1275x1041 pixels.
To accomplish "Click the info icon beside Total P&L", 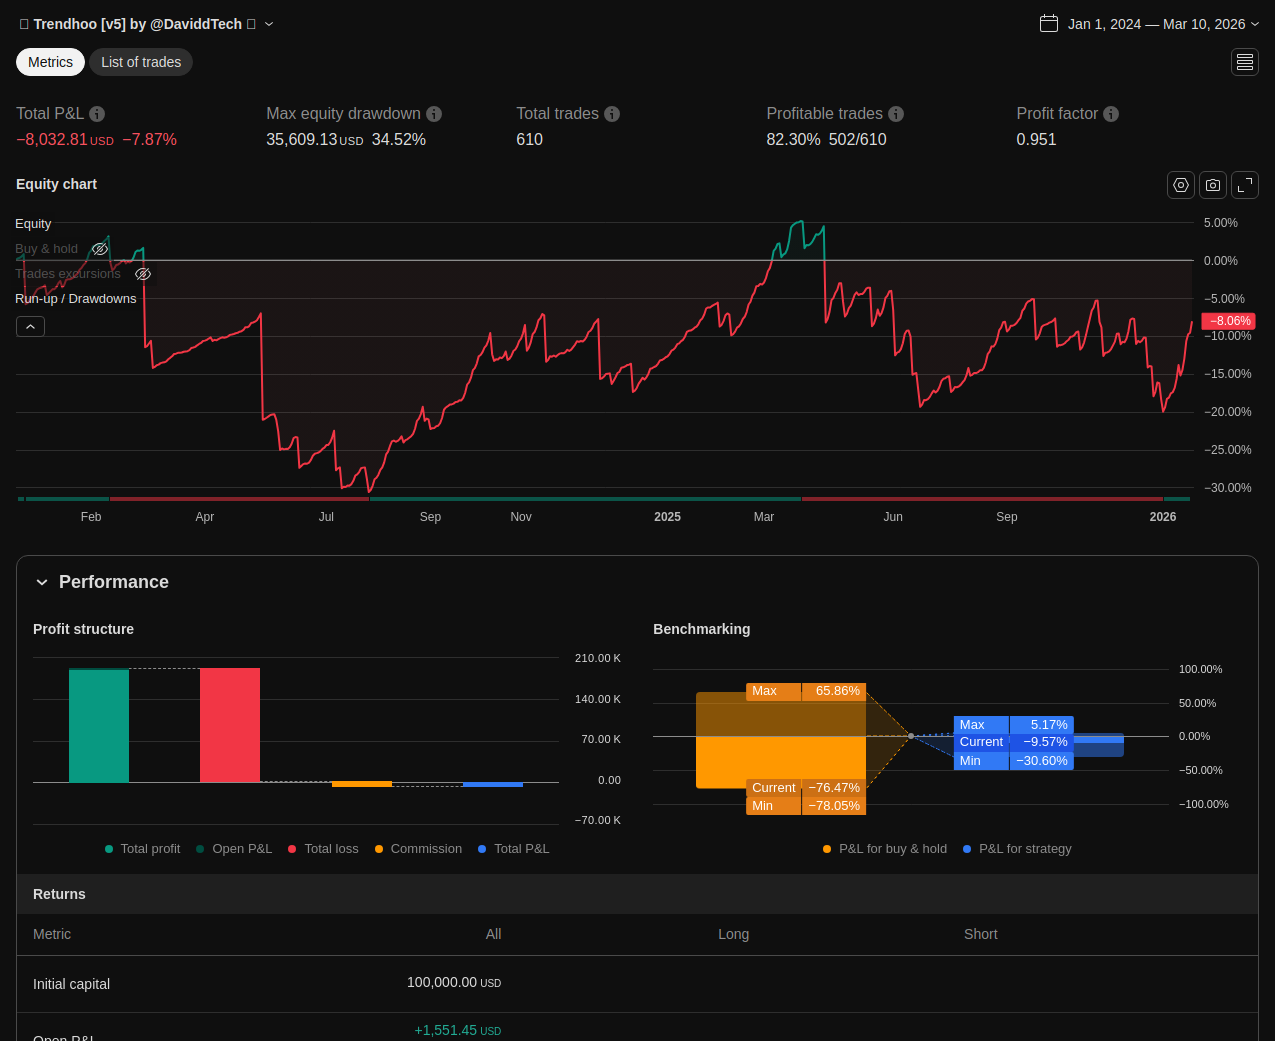I will [x=97, y=114].
